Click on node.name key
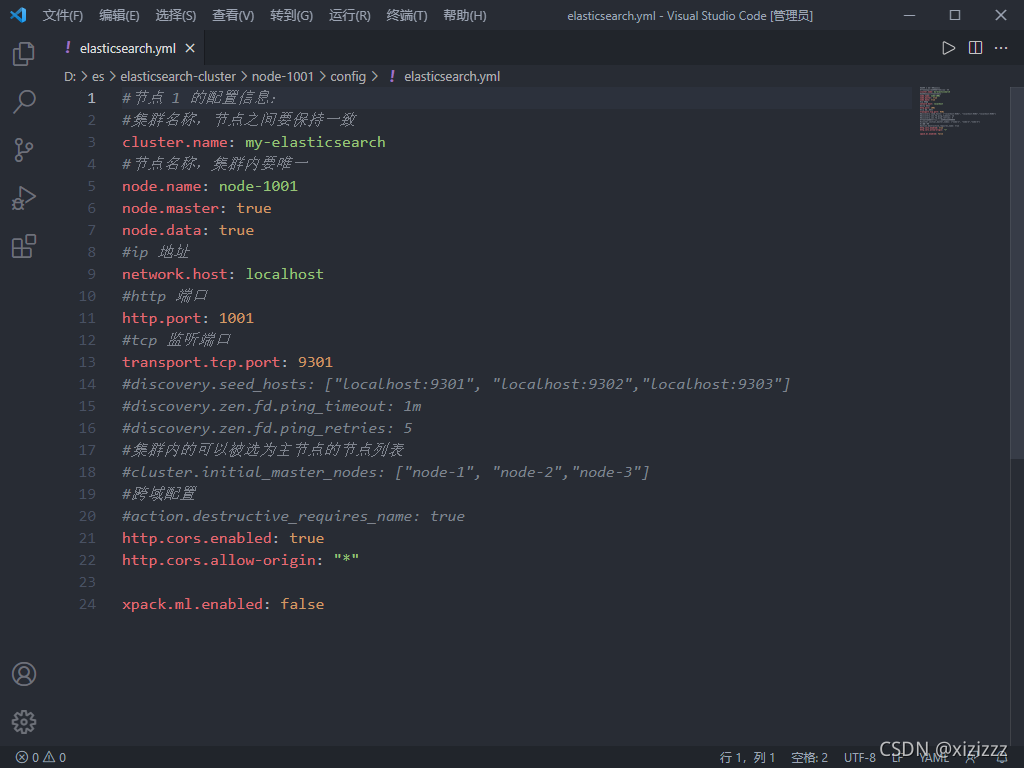The height and width of the screenshot is (768, 1024). click(x=161, y=186)
